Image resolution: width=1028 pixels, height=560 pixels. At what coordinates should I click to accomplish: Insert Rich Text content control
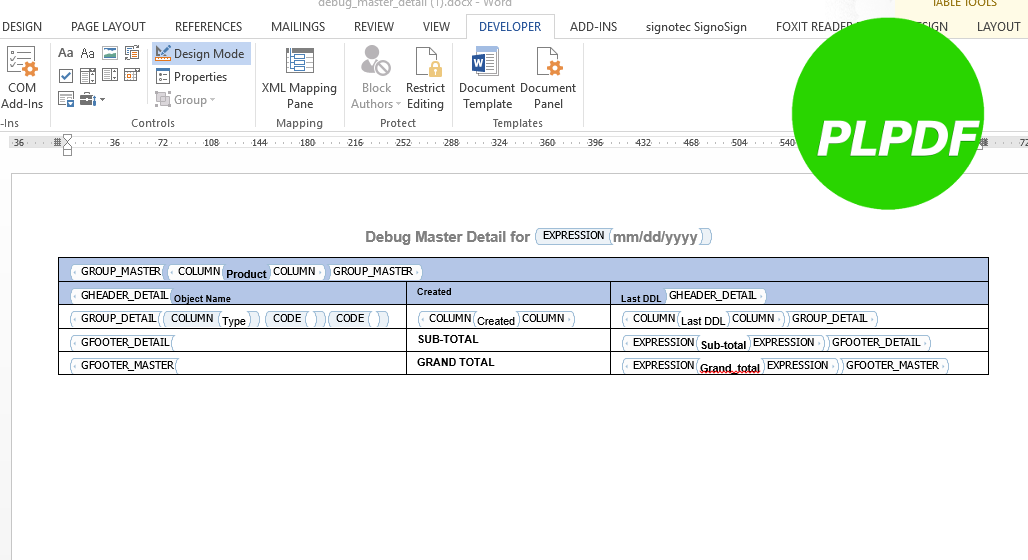[66, 53]
